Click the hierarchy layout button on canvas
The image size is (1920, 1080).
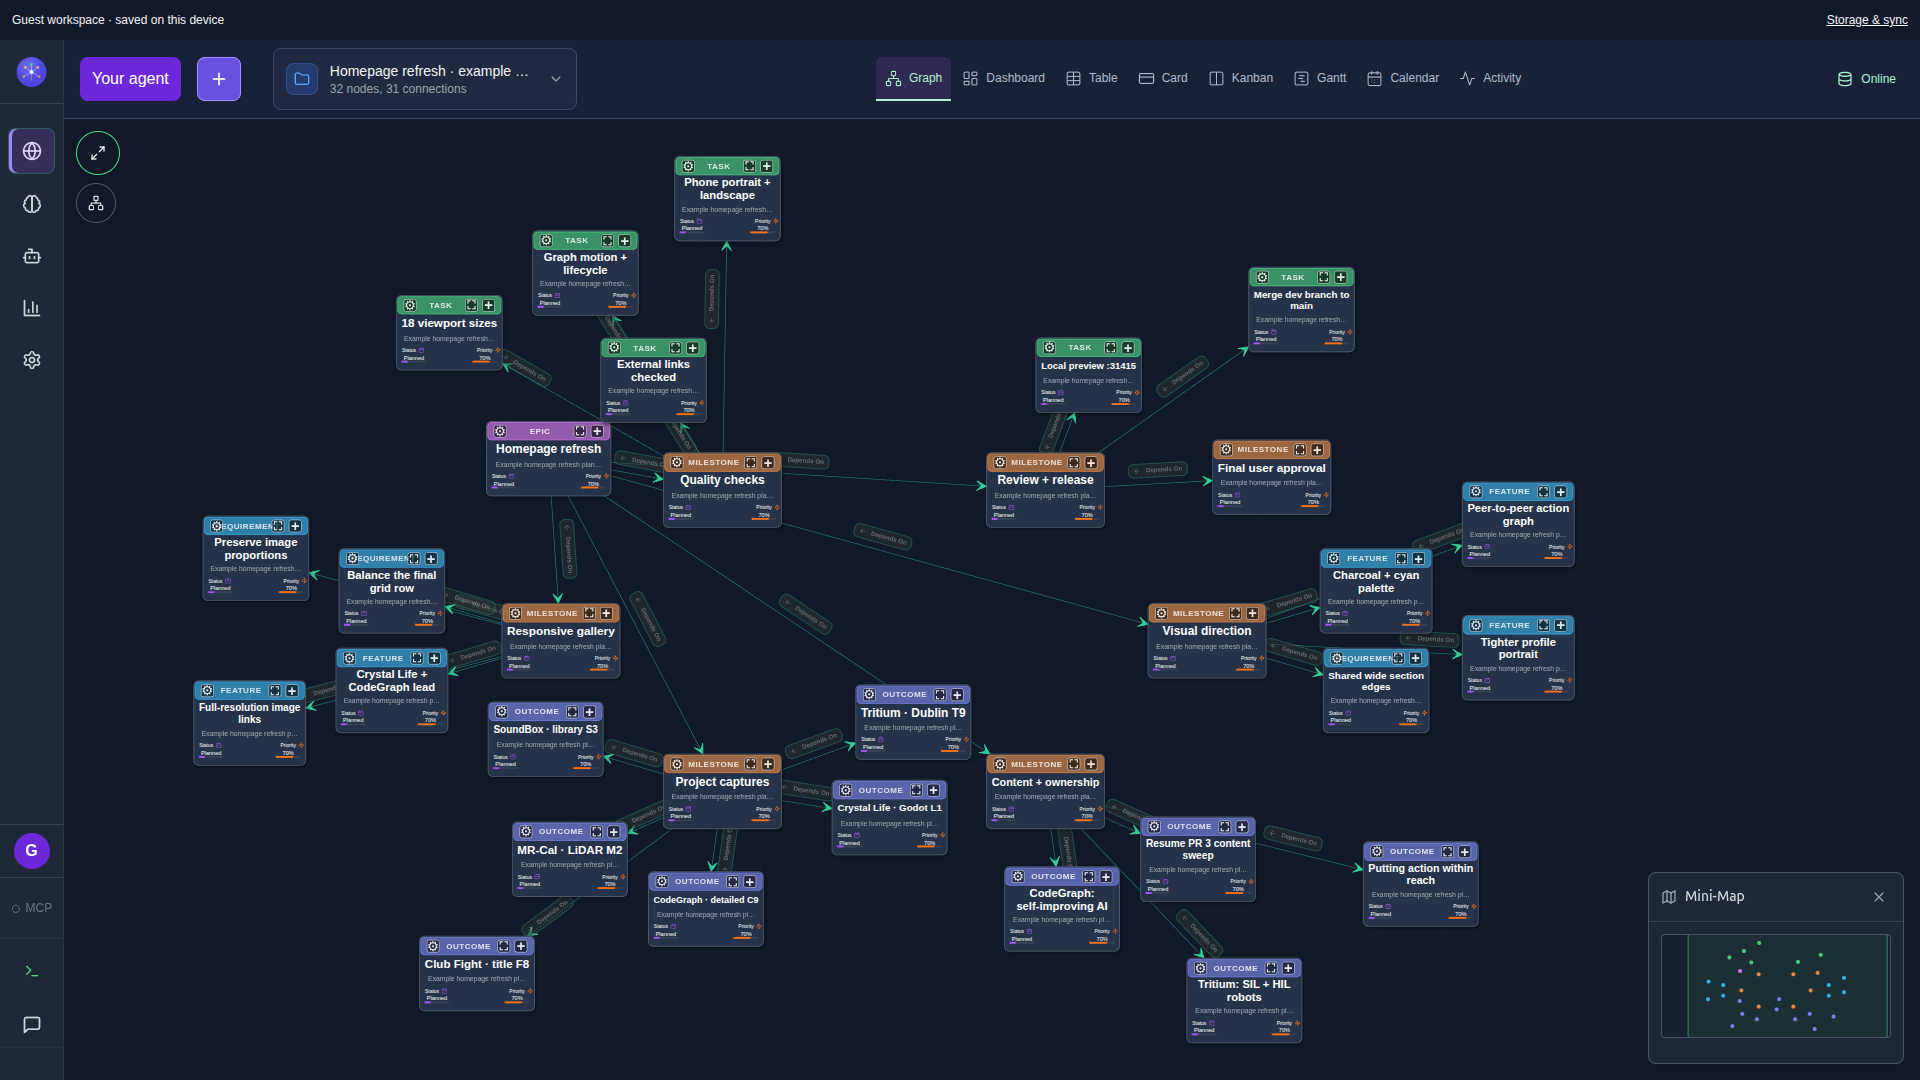pos(96,204)
